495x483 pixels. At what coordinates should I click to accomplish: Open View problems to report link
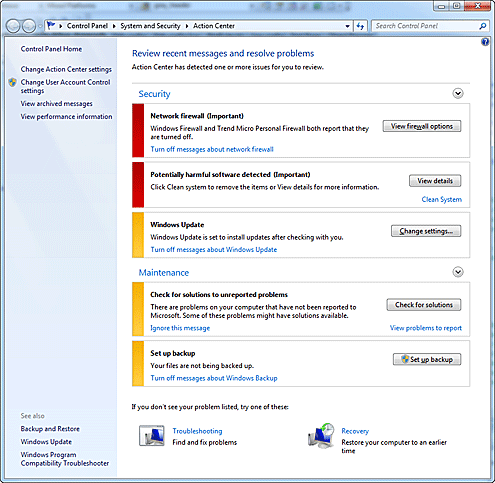tap(426, 328)
